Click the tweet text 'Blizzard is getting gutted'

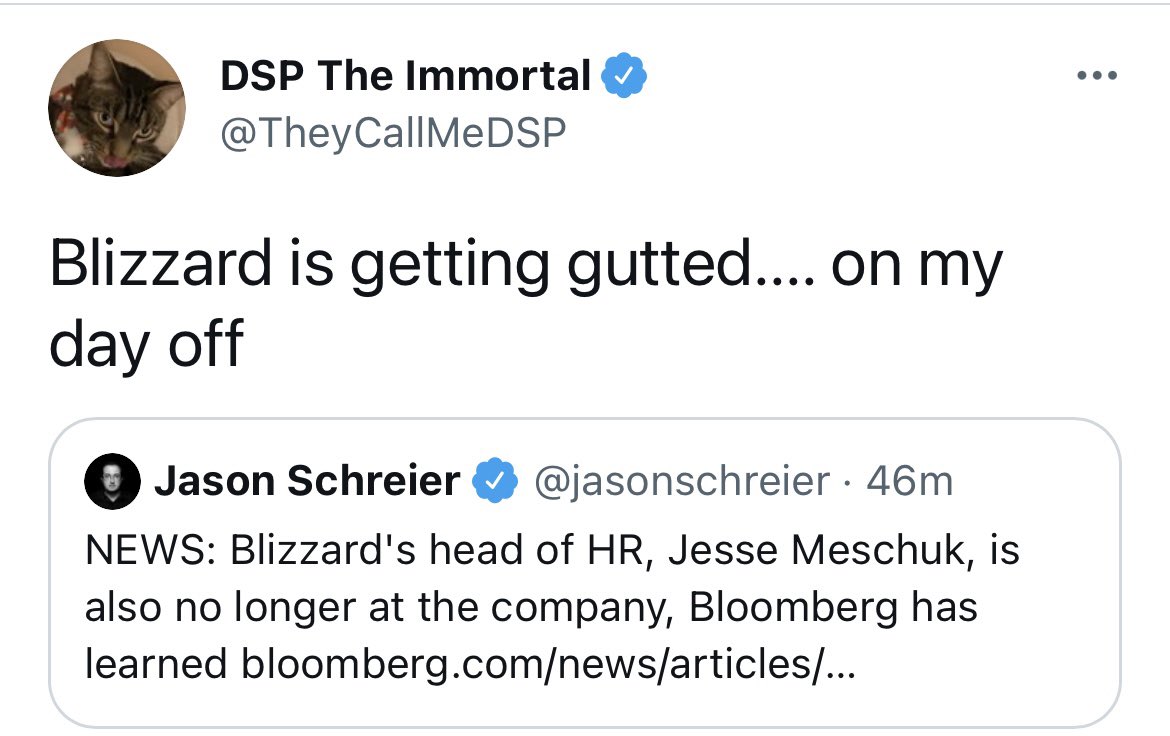[x=401, y=266]
